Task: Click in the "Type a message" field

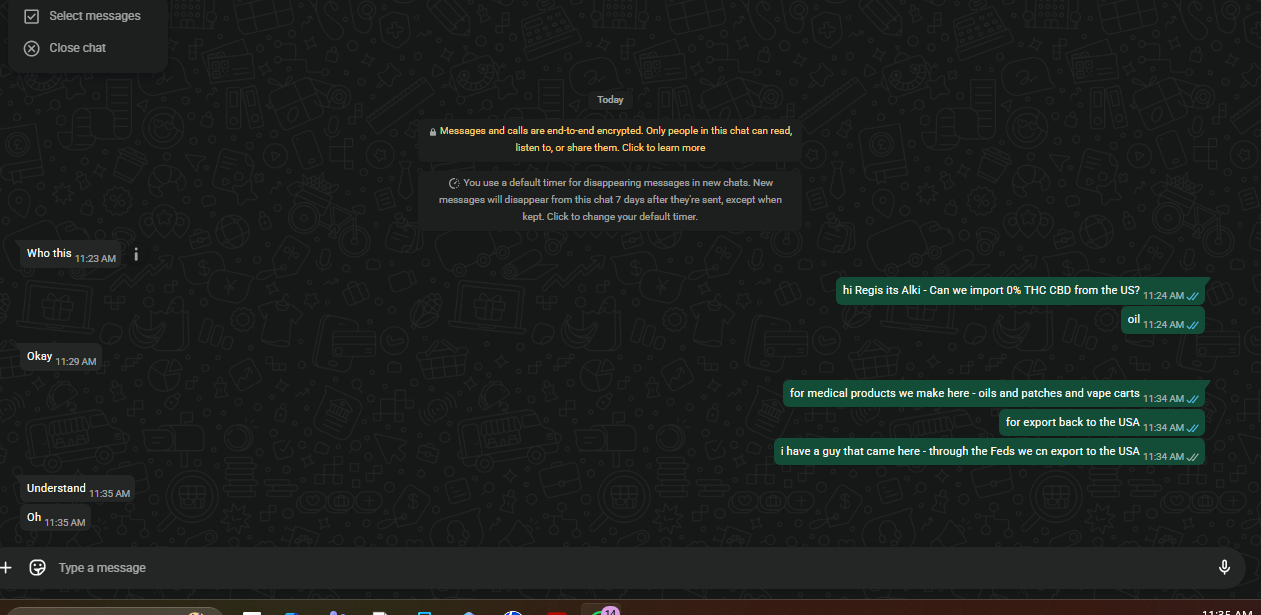Action: [600, 567]
